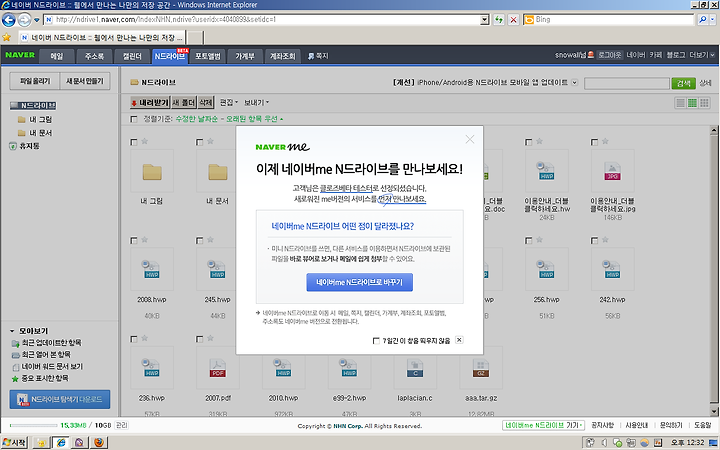The height and width of the screenshot is (450, 720).
Task: Stop loading with the red X icon
Action: tap(513, 20)
